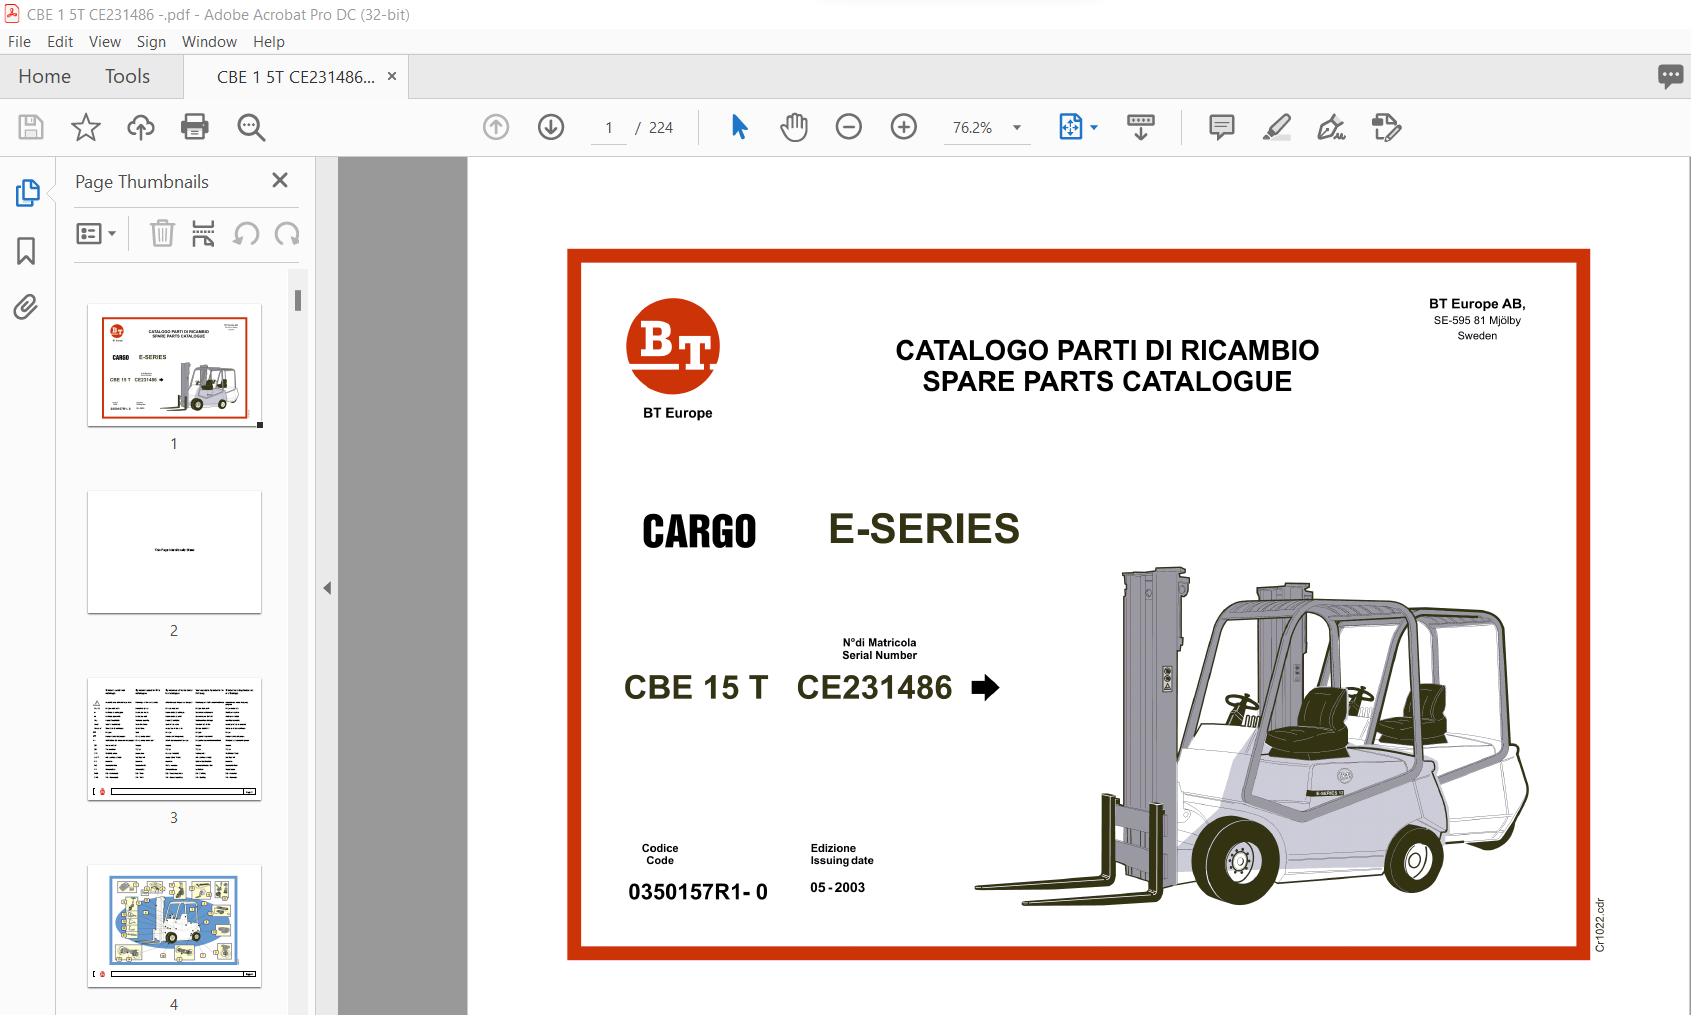This screenshot has width=1691, height=1015.
Task: Open the Sign menu
Action: pyautogui.click(x=151, y=42)
